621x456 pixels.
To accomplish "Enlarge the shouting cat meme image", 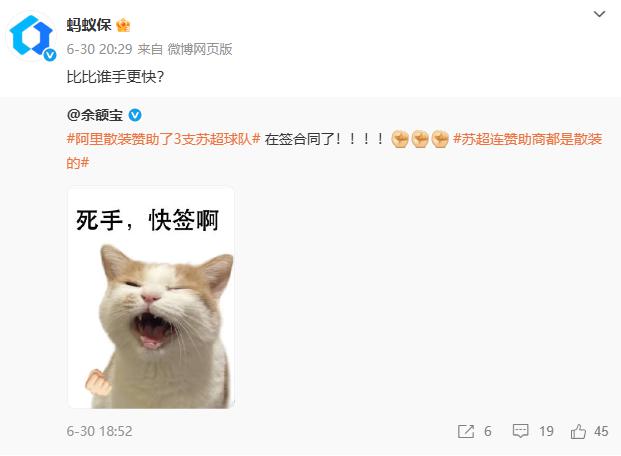I will coord(151,298).
